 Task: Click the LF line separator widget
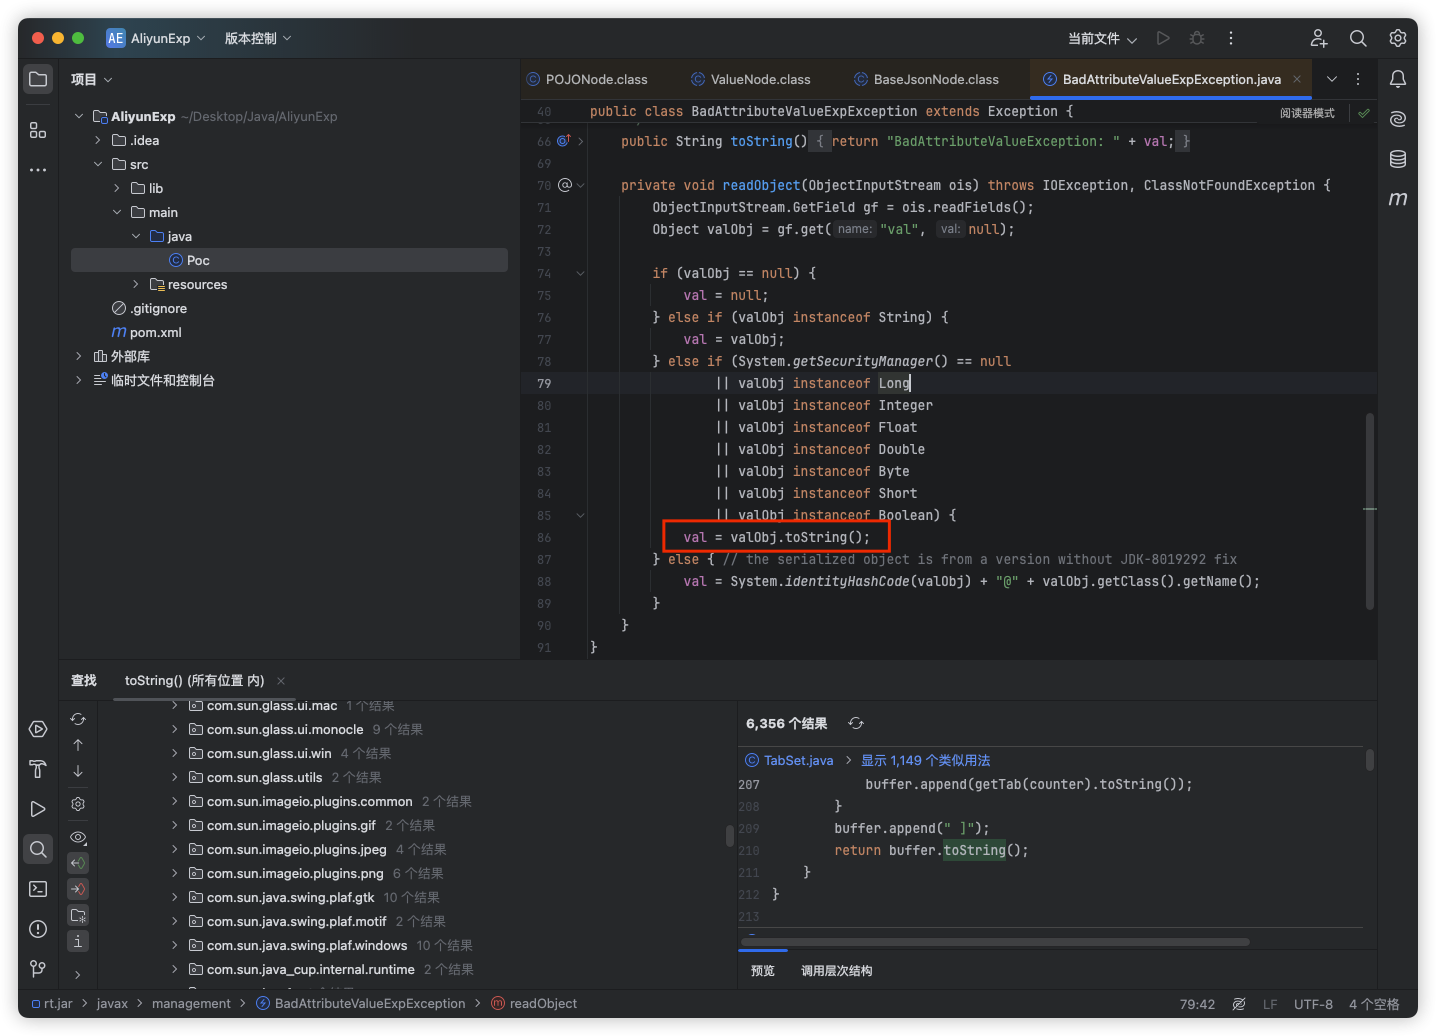point(1270,1004)
